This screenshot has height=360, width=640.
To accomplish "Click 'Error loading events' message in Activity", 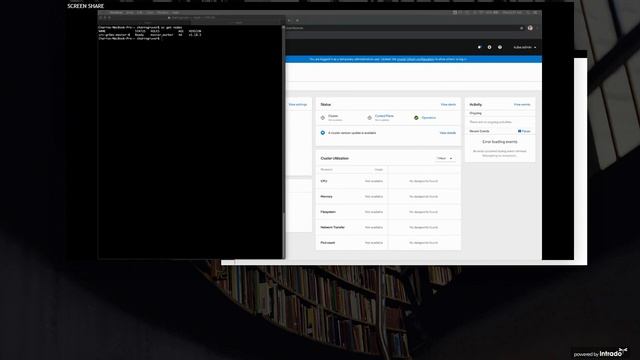I will click(x=500, y=142).
